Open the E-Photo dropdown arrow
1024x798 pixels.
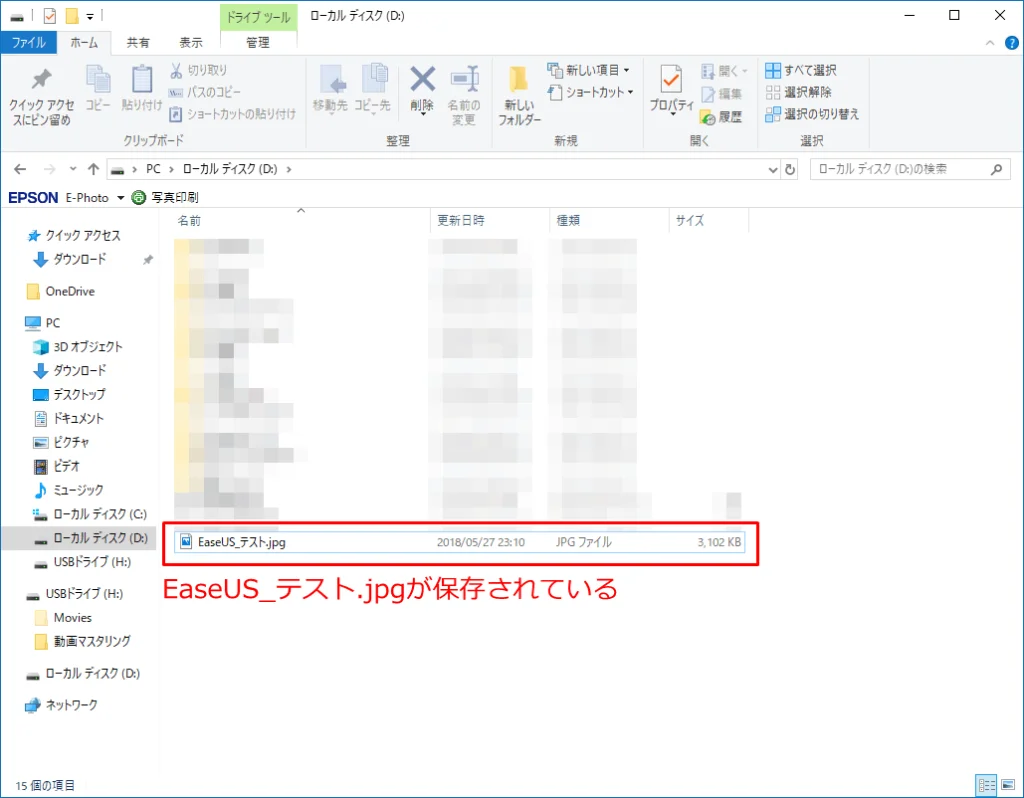coord(121,198)
